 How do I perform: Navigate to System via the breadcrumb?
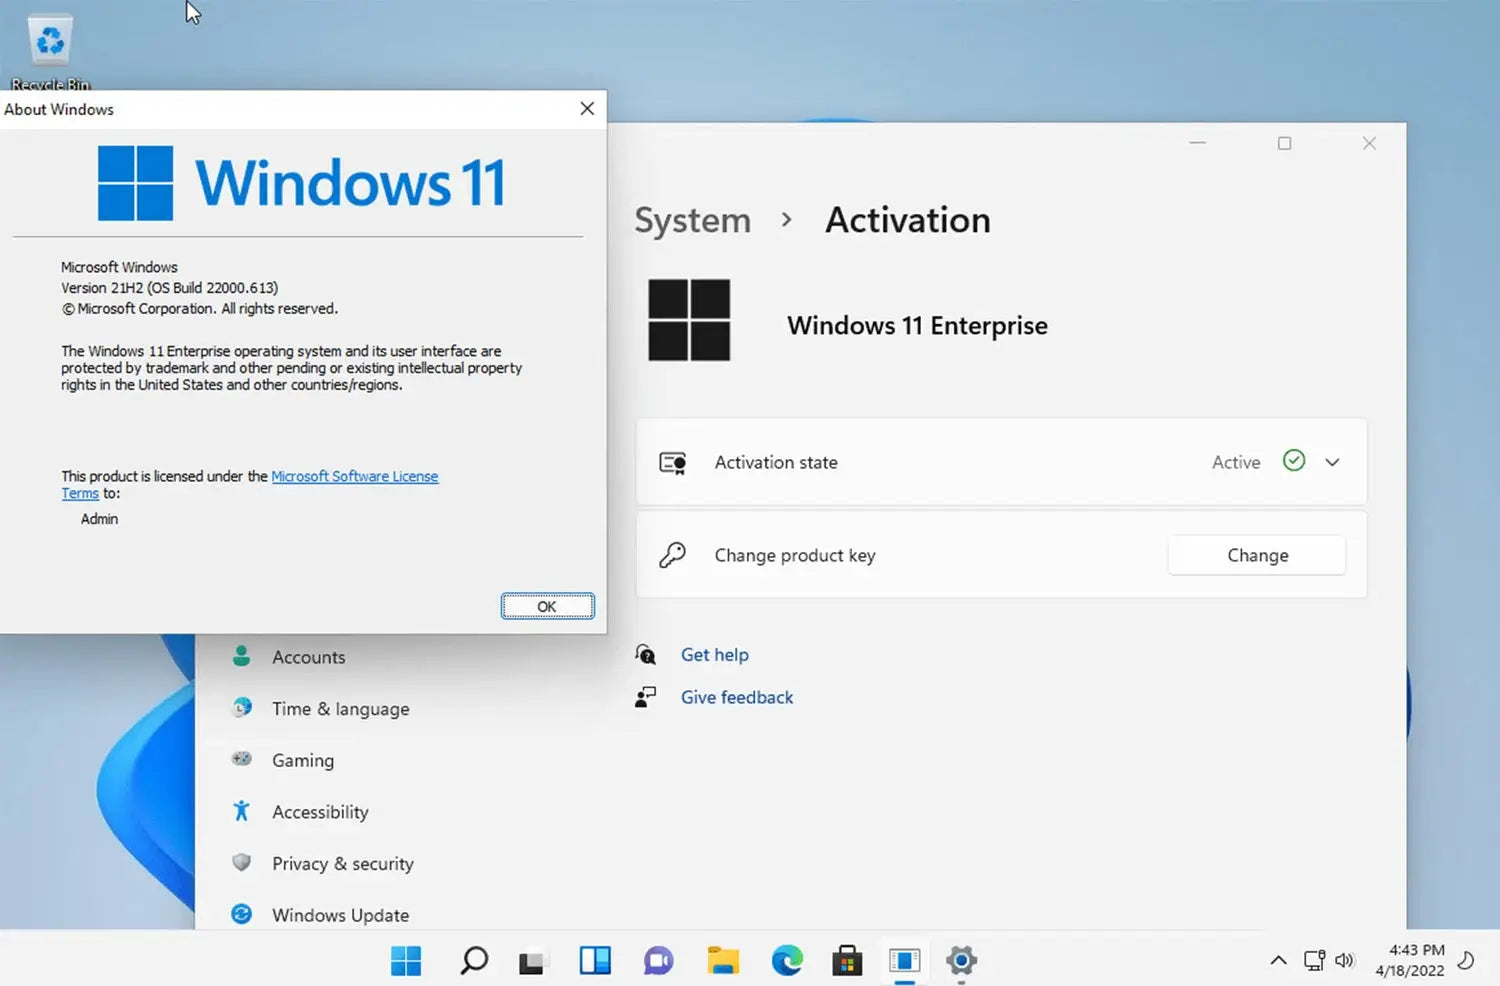(x=692, y=220)
